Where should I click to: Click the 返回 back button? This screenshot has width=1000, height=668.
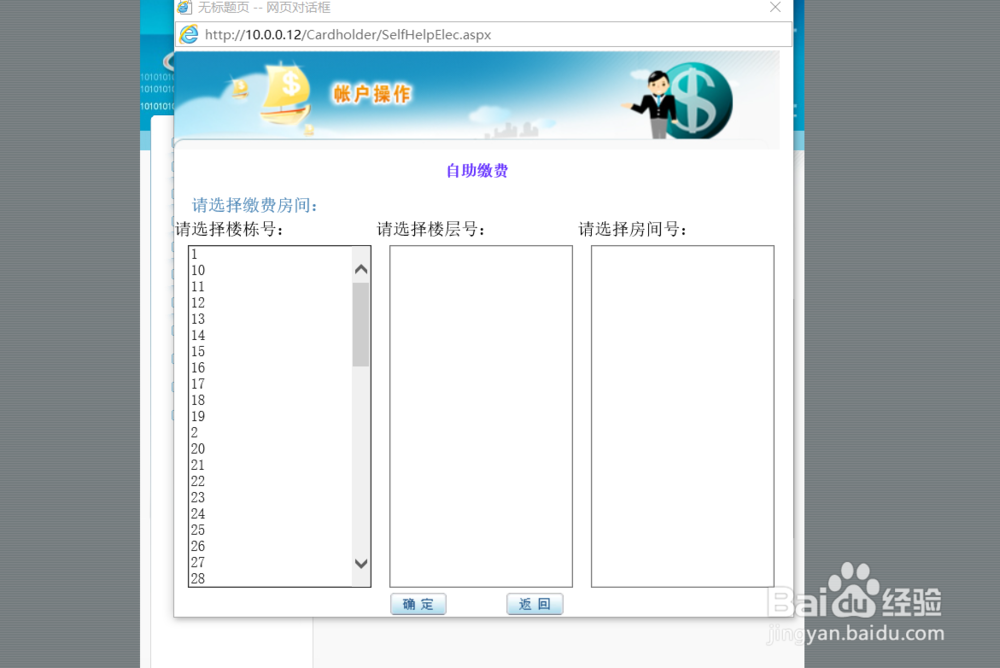tap(534, 604)
